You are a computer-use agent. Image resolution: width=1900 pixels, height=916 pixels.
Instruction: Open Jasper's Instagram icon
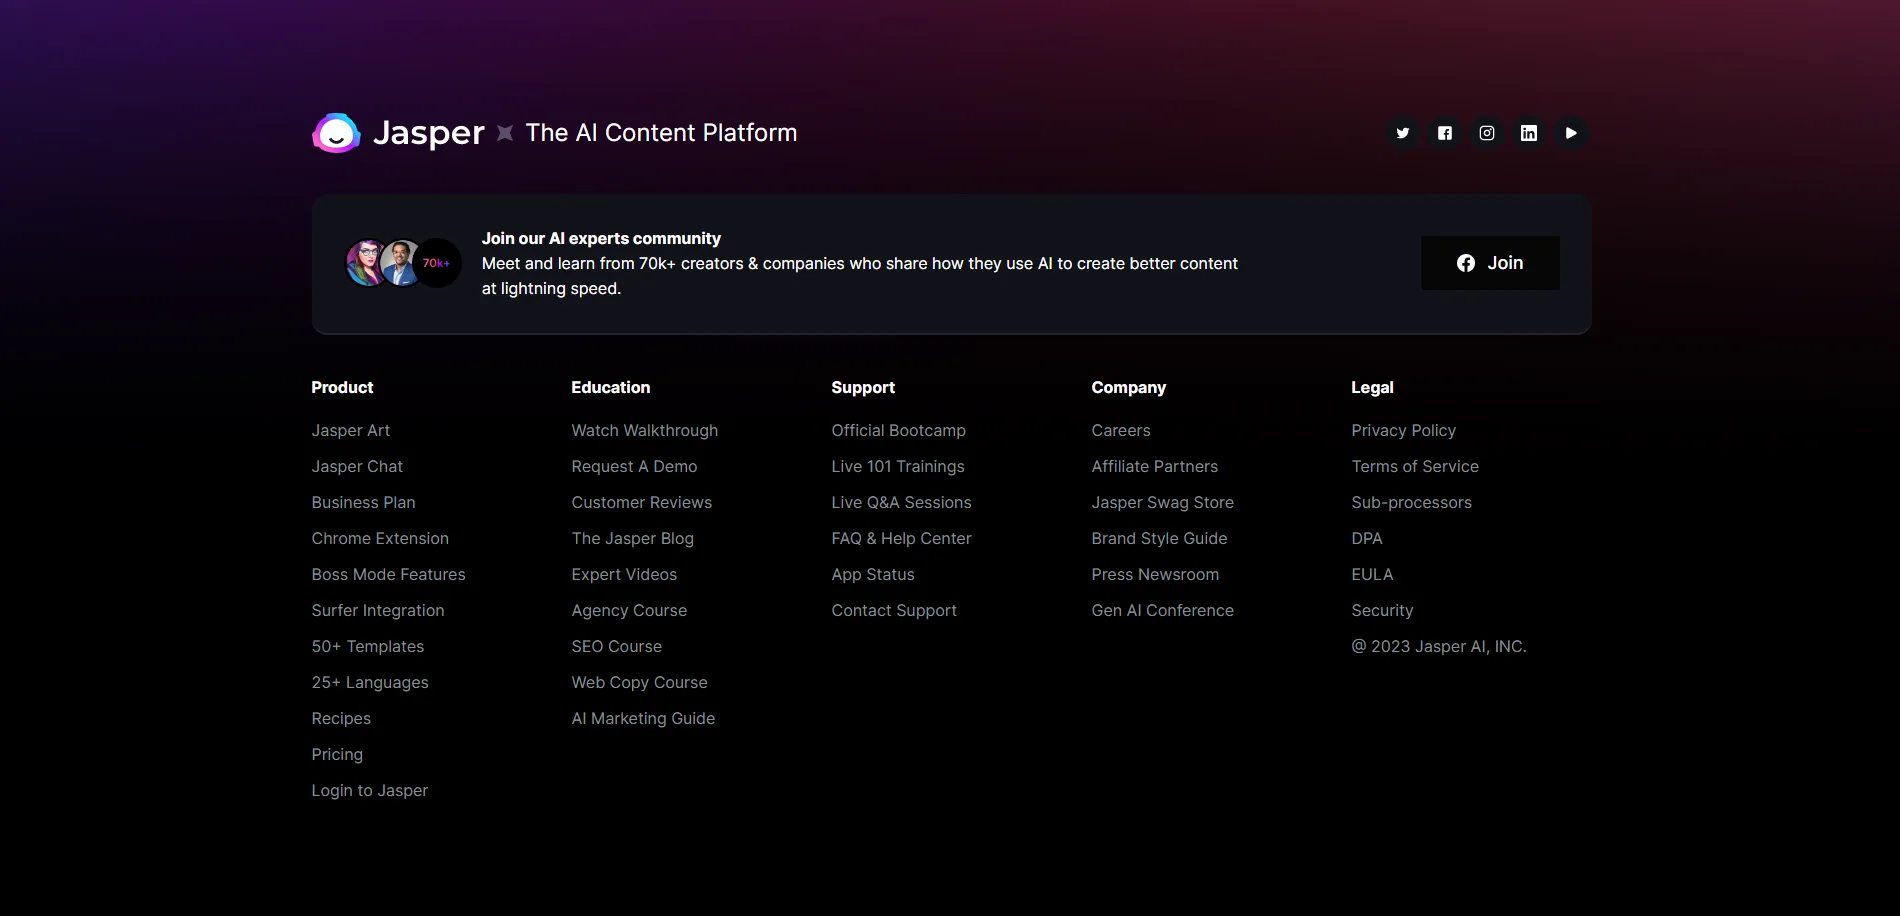click(1487, 133)
